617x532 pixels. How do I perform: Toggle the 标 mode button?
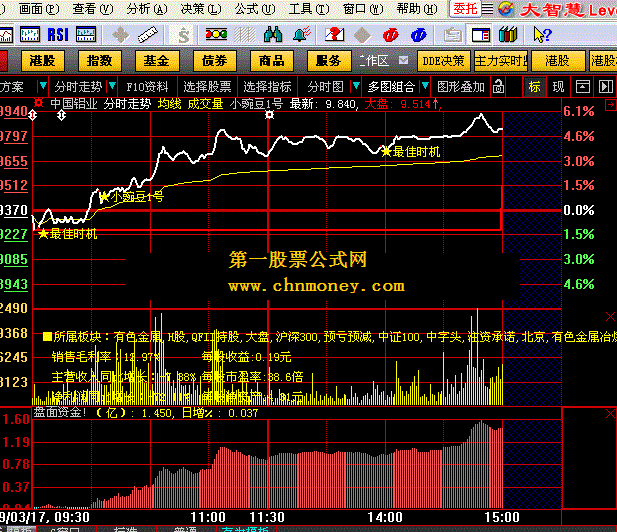[534, 87]
